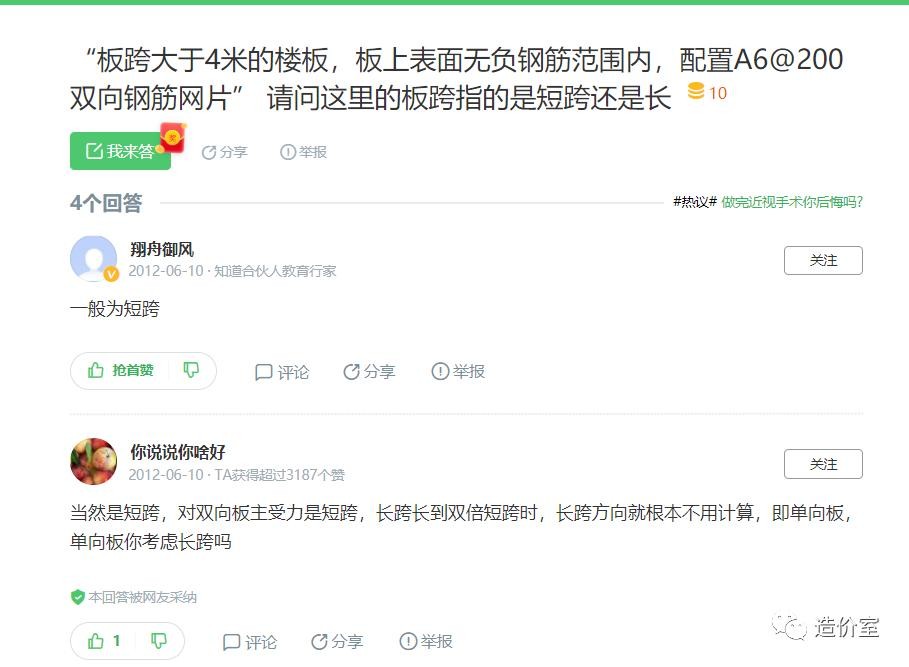Share the adopted second answer
Image resolution: width=909 pixels, height=667 pixels.
337,642
